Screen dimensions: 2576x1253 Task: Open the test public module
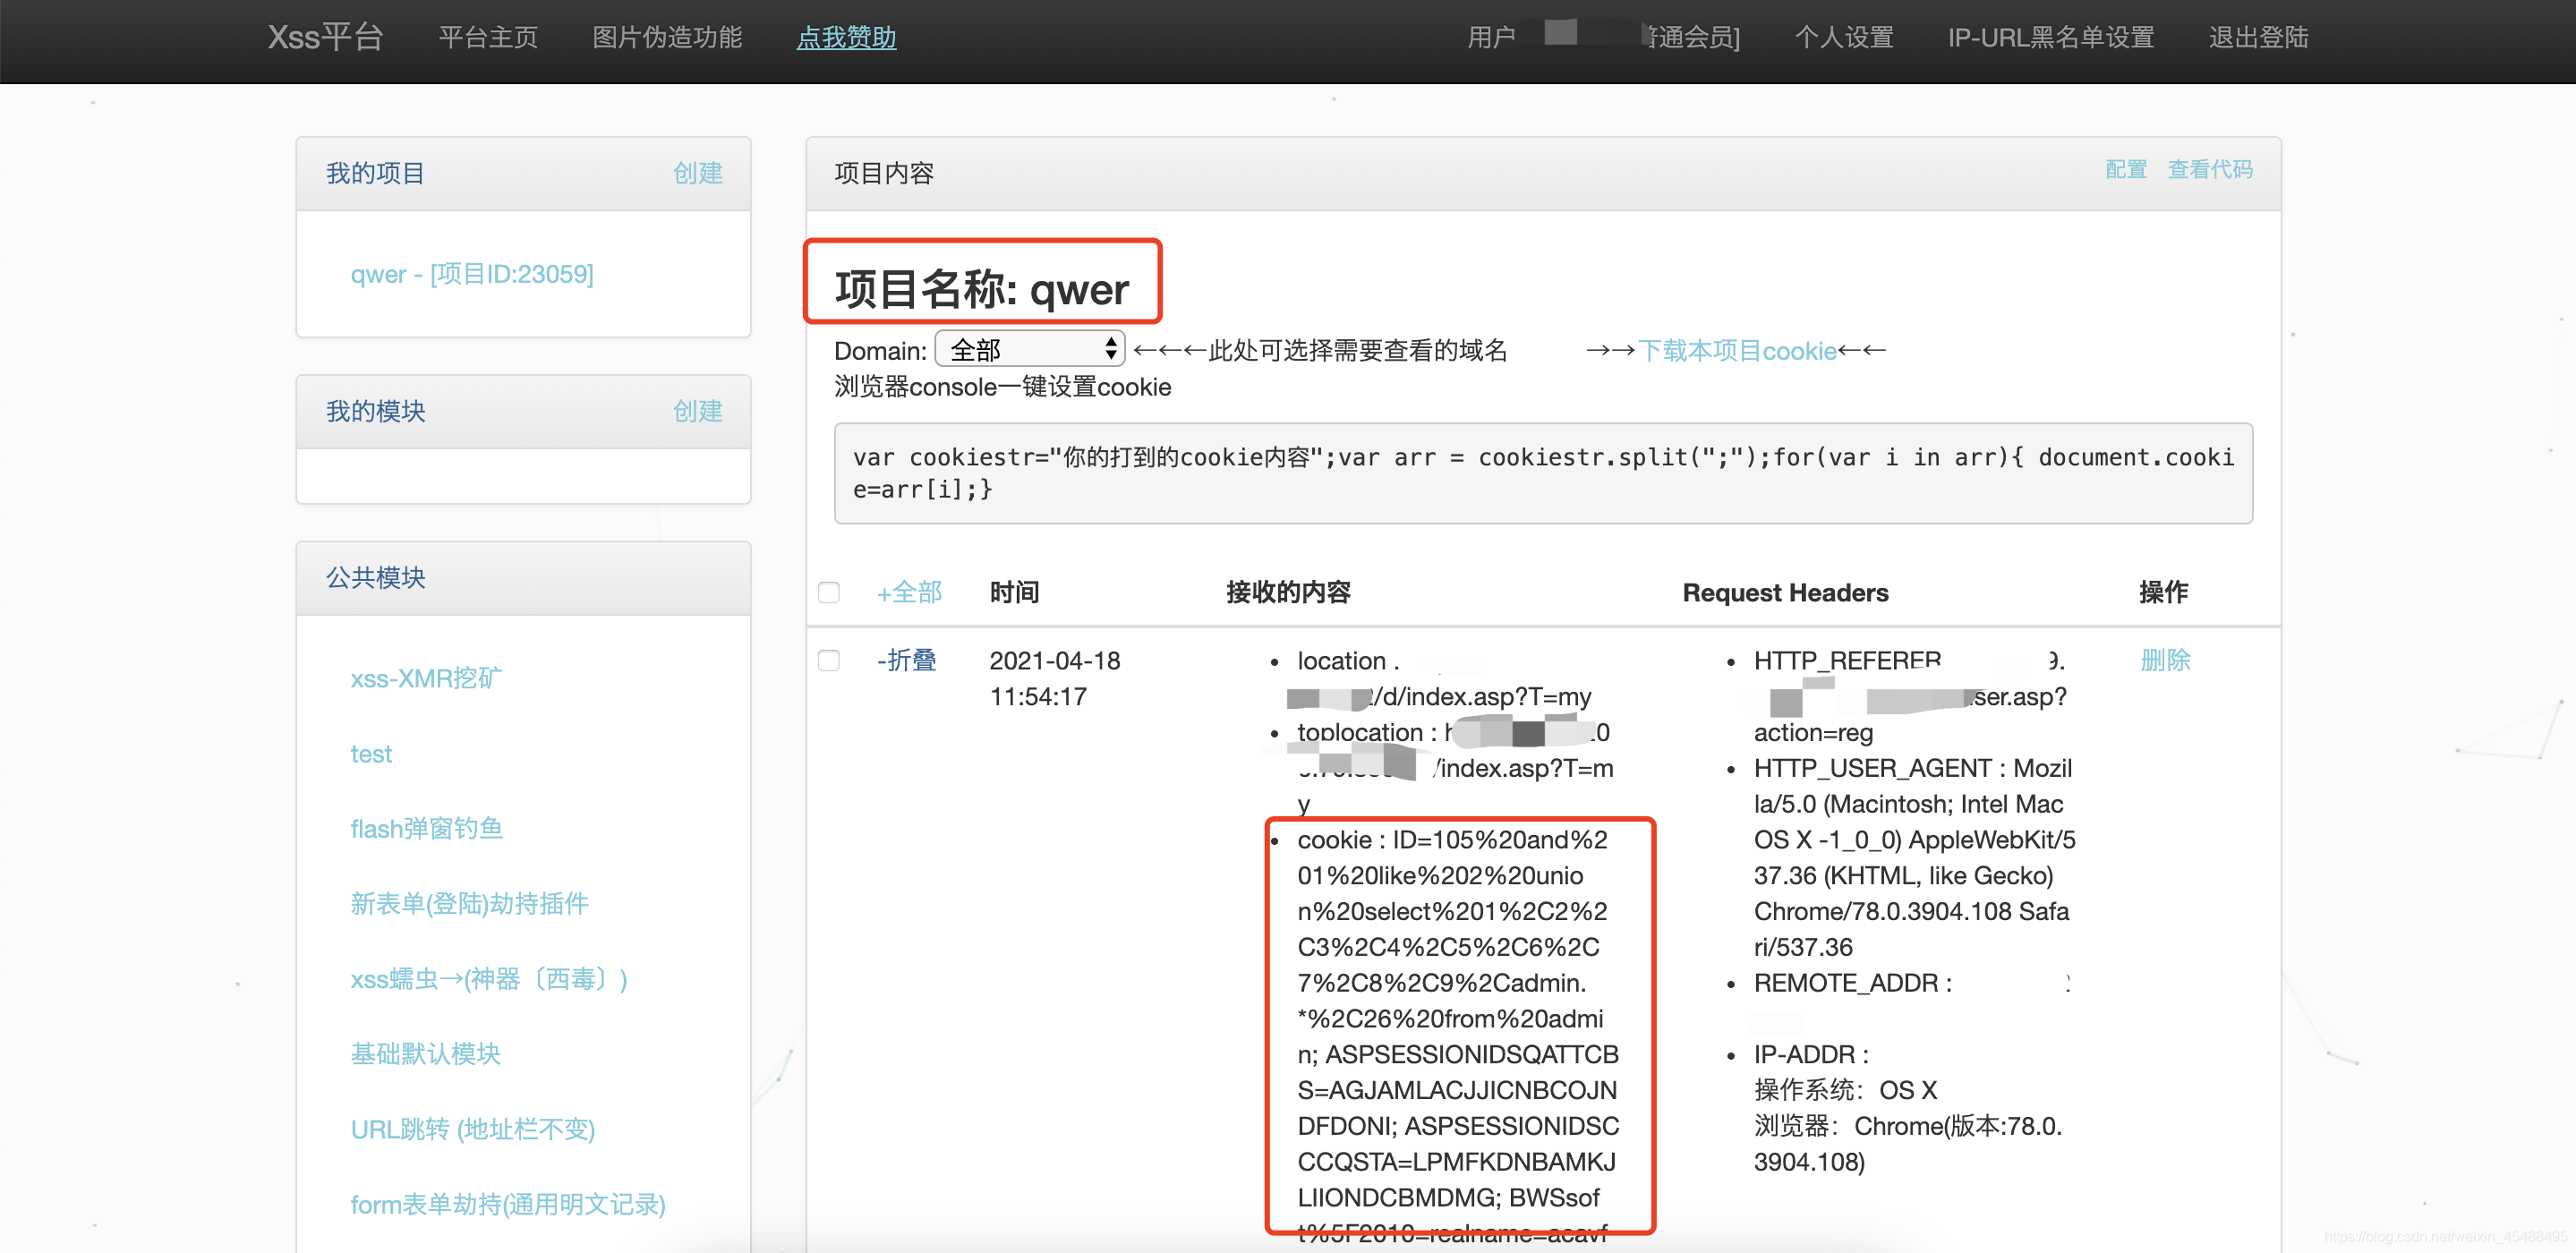click(371, 754)
